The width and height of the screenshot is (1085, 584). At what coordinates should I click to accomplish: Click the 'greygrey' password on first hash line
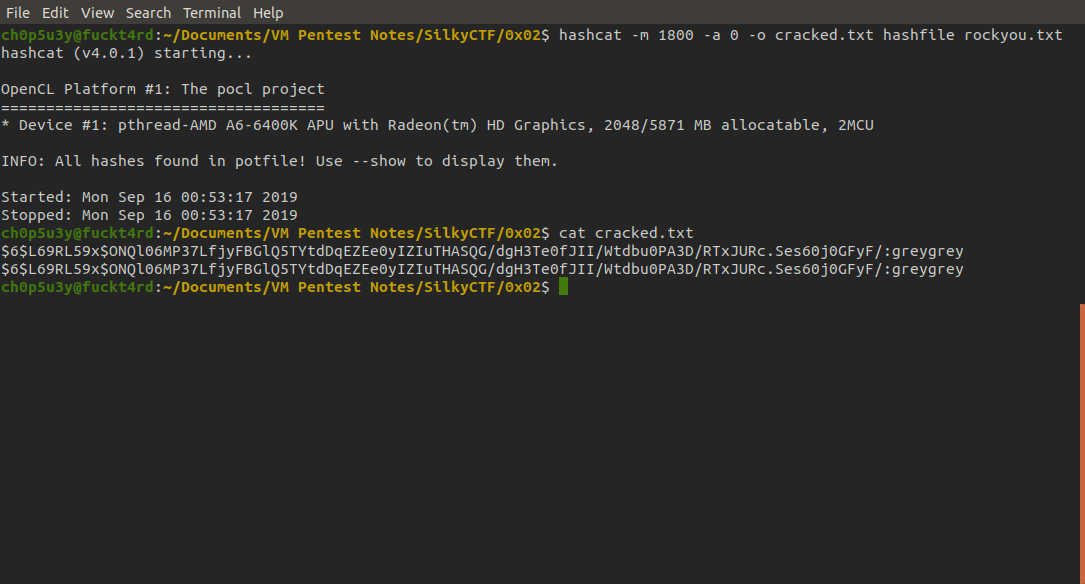pyautogui.click(x=927, y=250)
